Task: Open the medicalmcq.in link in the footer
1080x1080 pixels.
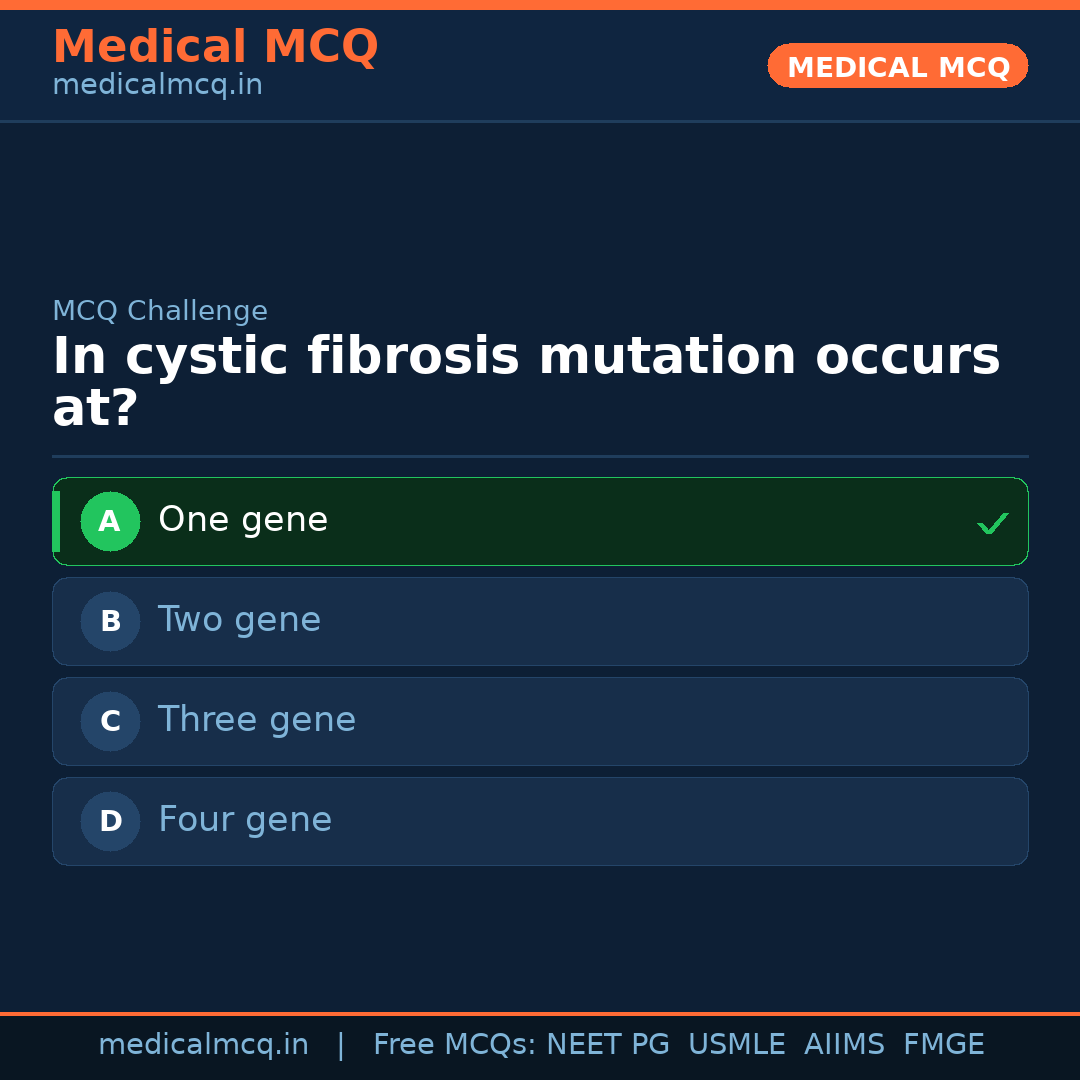Action: coord(203,1045)
